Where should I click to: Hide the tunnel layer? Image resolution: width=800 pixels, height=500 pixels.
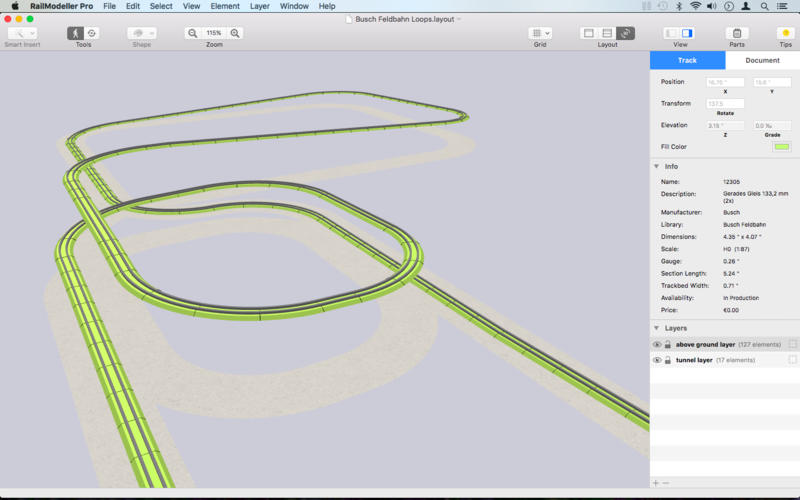pos(657,360)
